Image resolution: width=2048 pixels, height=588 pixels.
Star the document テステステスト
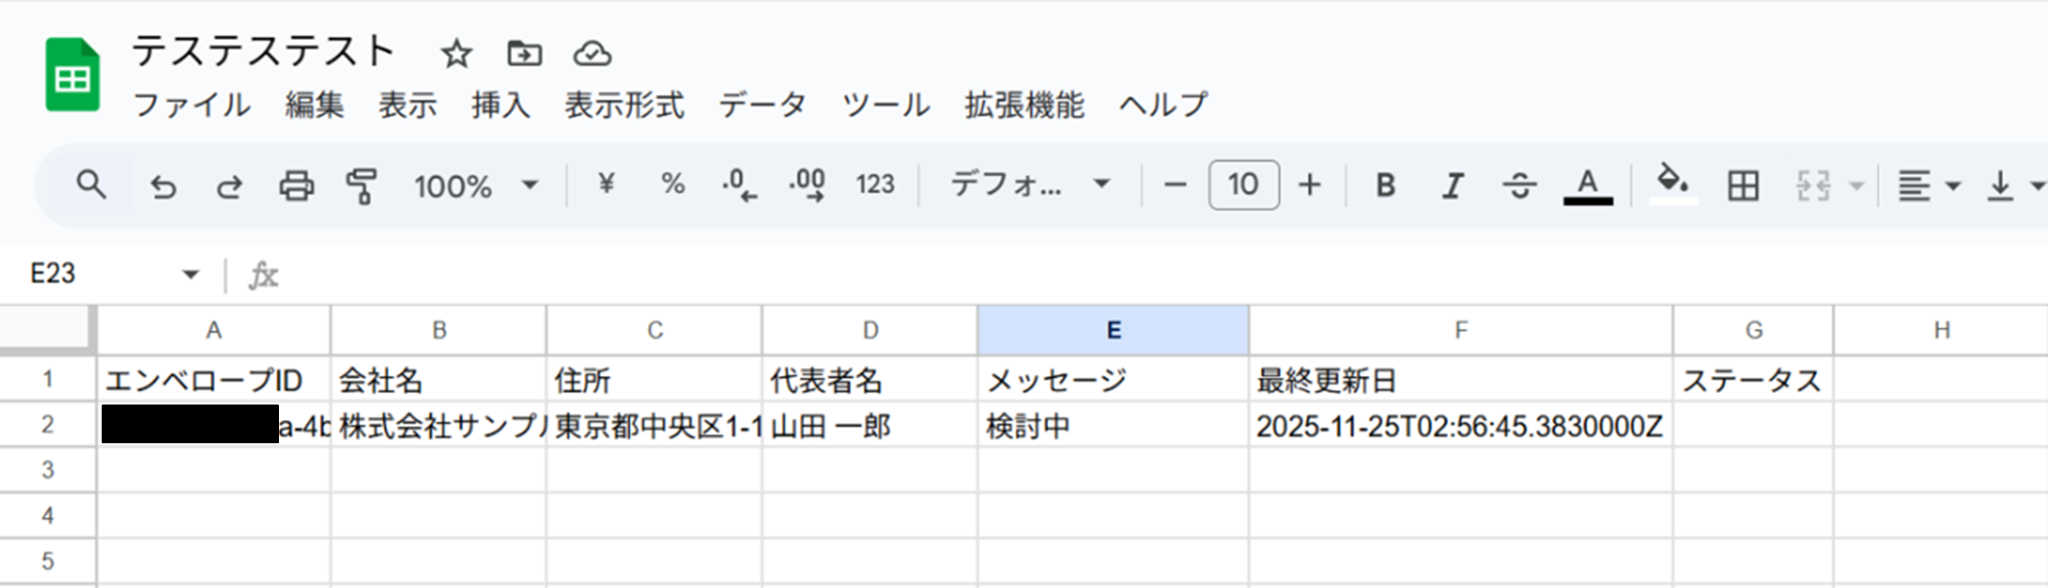click(x=457, y=54)
